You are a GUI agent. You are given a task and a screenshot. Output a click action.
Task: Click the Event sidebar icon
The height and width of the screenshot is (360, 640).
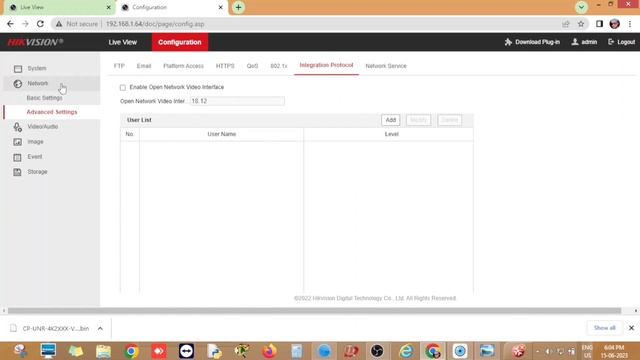[x=18, y=157]
